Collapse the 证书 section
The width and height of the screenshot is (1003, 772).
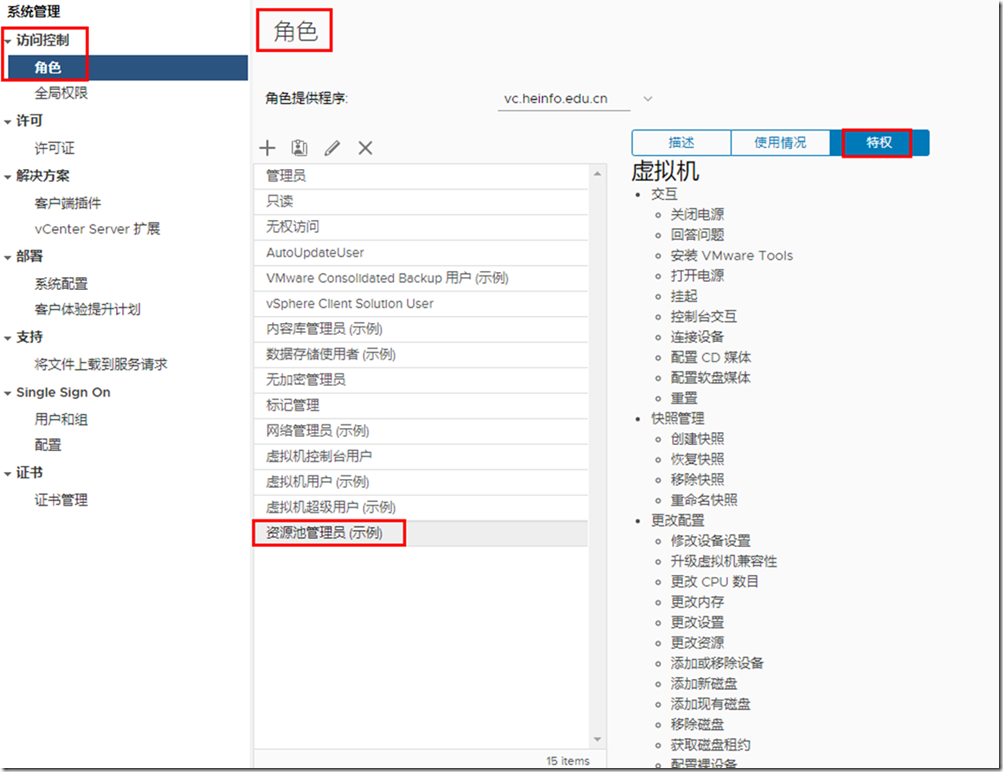[x=8, y=474]
